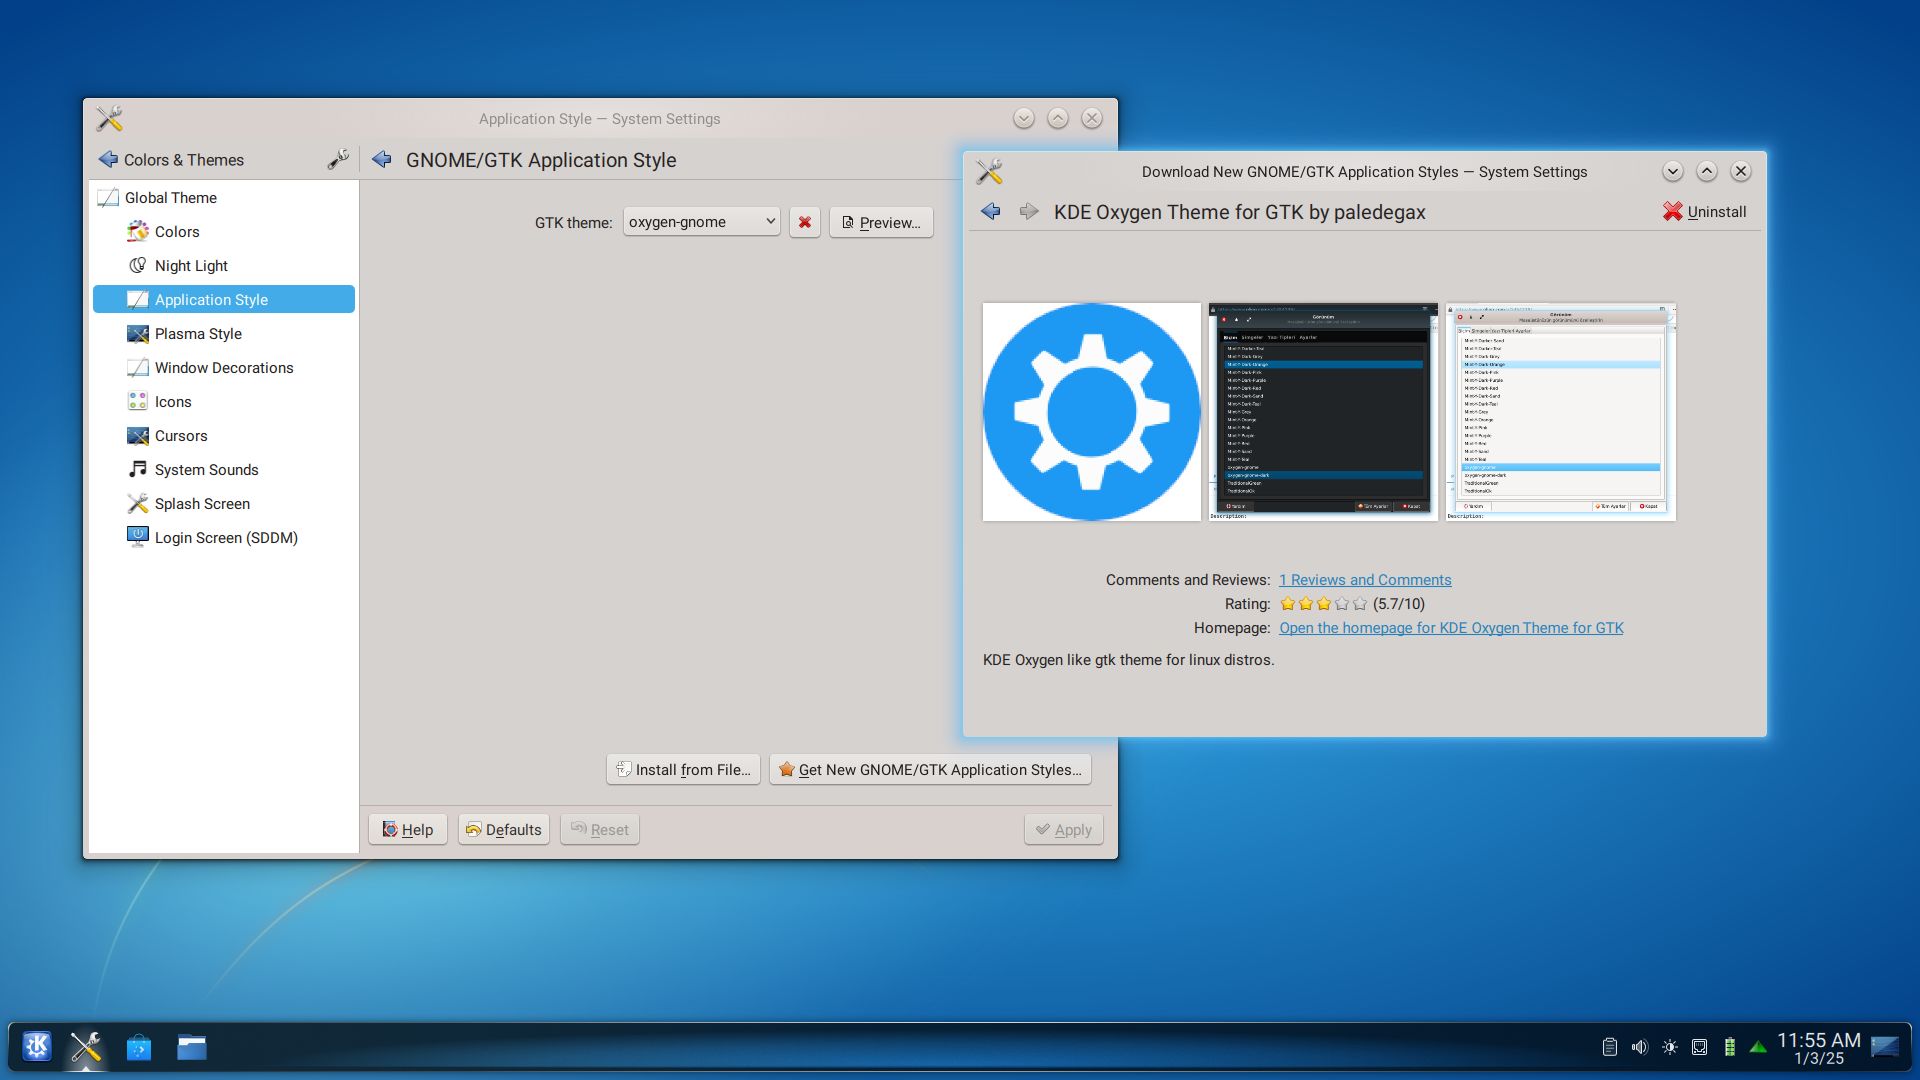Open the Icons settings page

(x=172, y=401)
